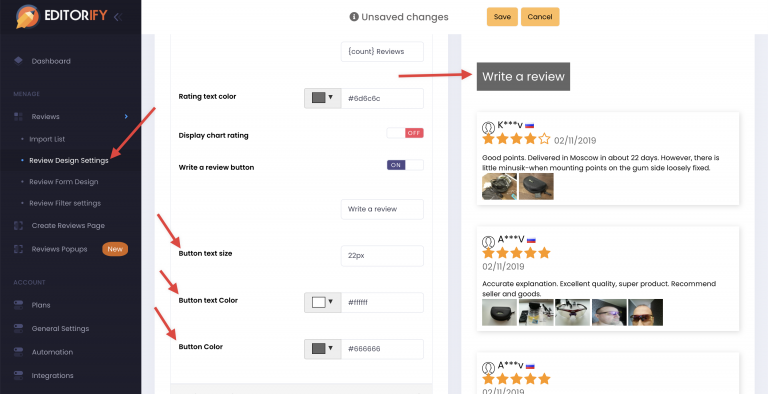Click the #ffffff hex color field
This screenshot has height=394, width=768.
coord(382,302)
